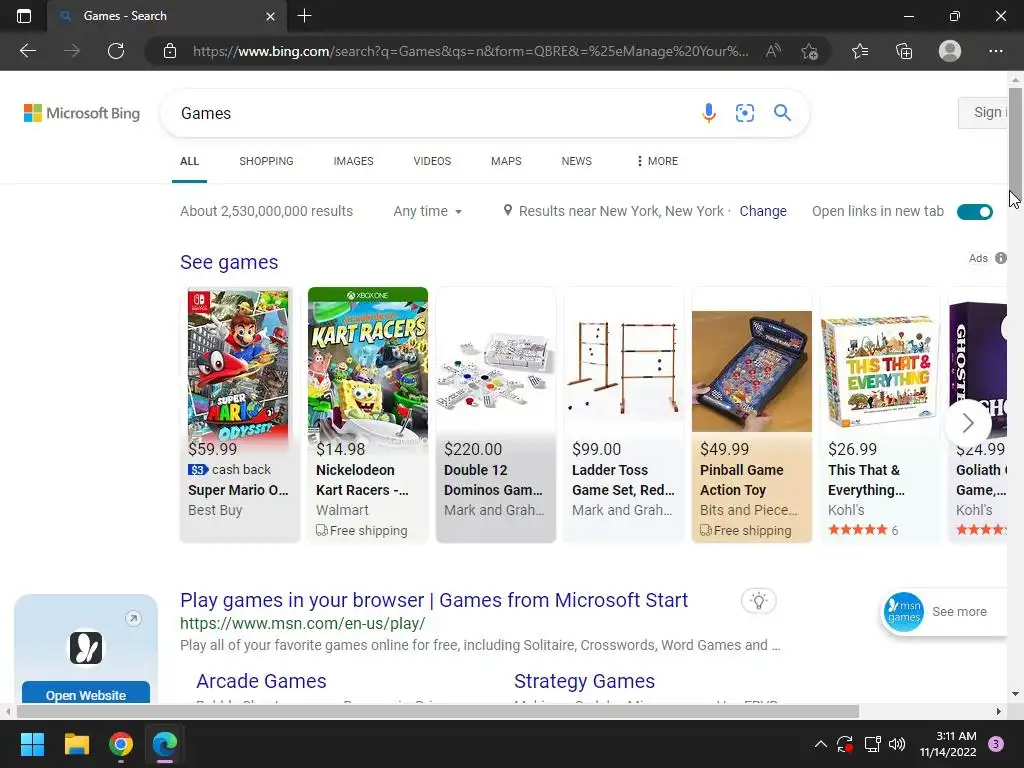Click the microphone voice search icon

click(x=709, y=113)
